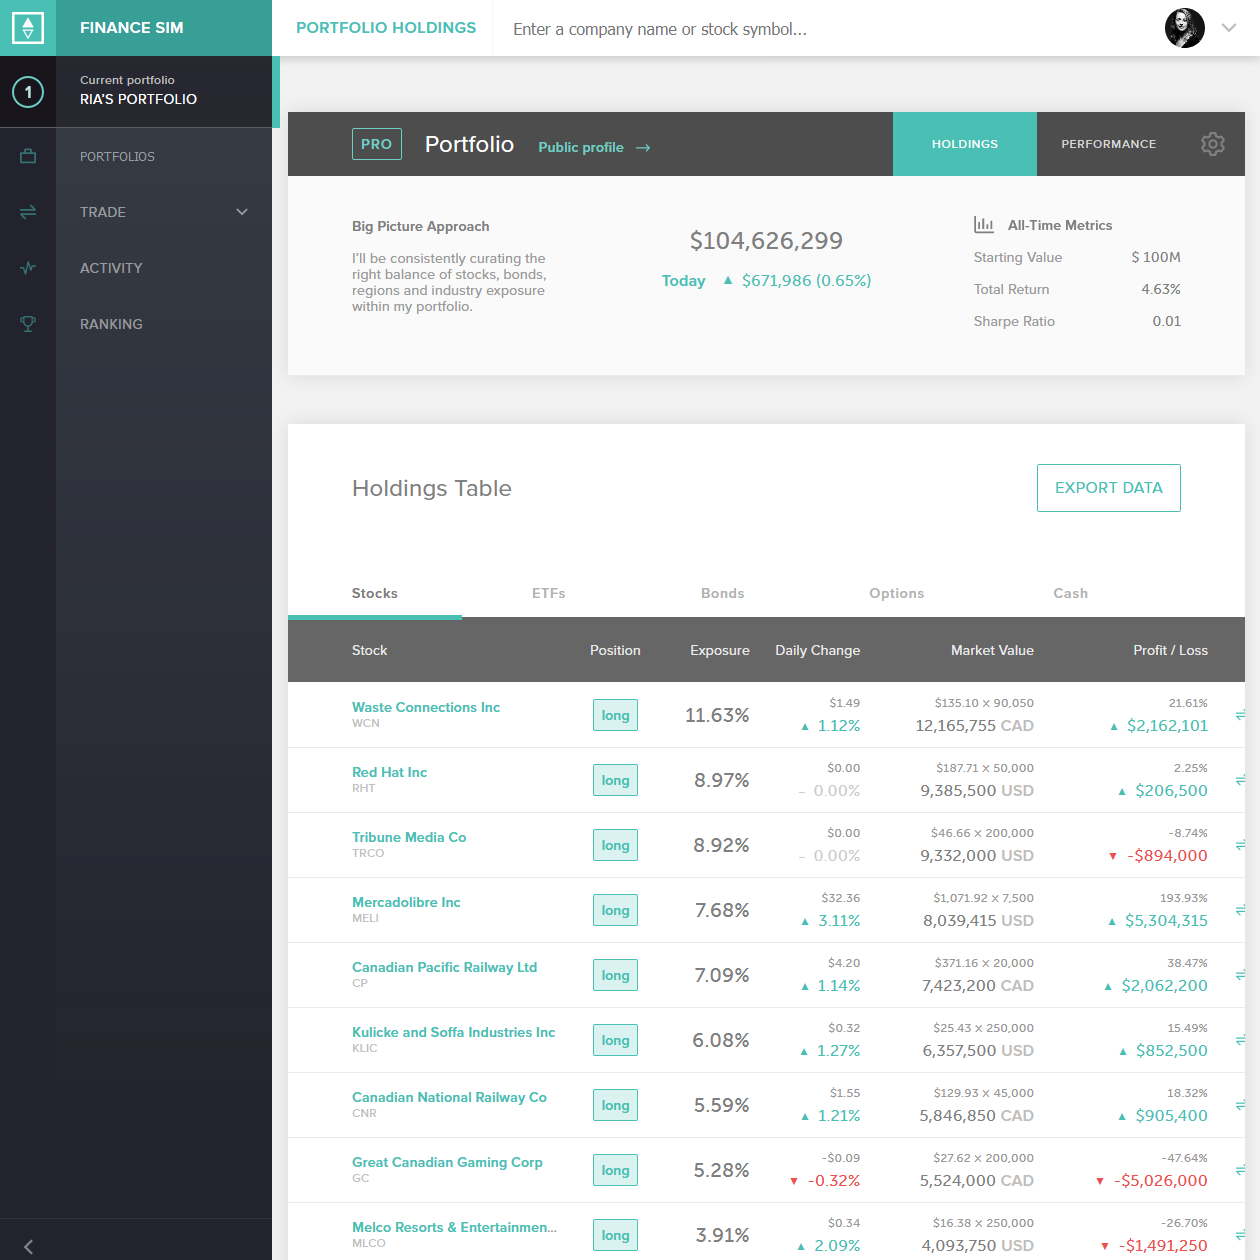This screenshot has height=1260, width=1260.
Task: Click the Activity pulse sidebar icon
Action: click(x=28, y=268)
